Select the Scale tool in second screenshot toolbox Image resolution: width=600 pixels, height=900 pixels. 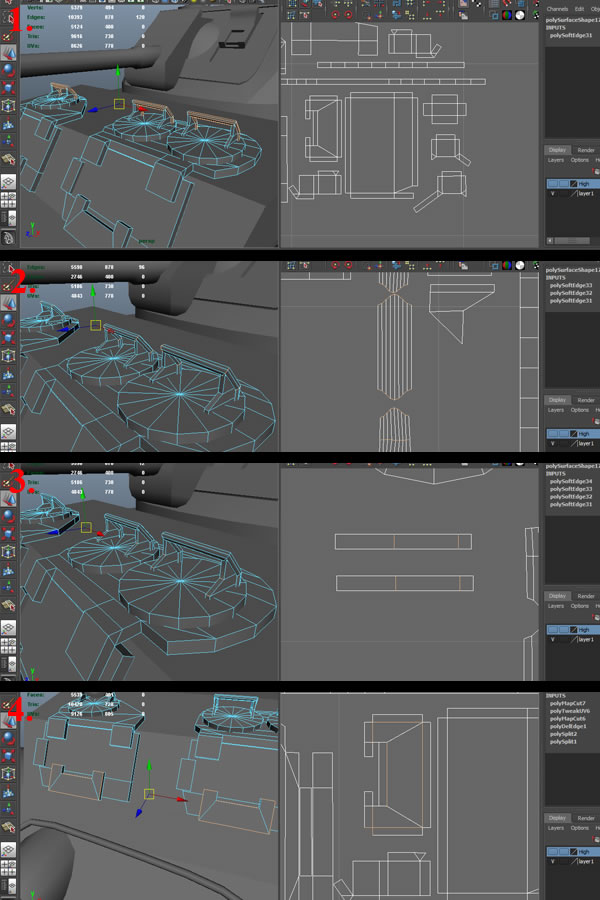[8, 338]
